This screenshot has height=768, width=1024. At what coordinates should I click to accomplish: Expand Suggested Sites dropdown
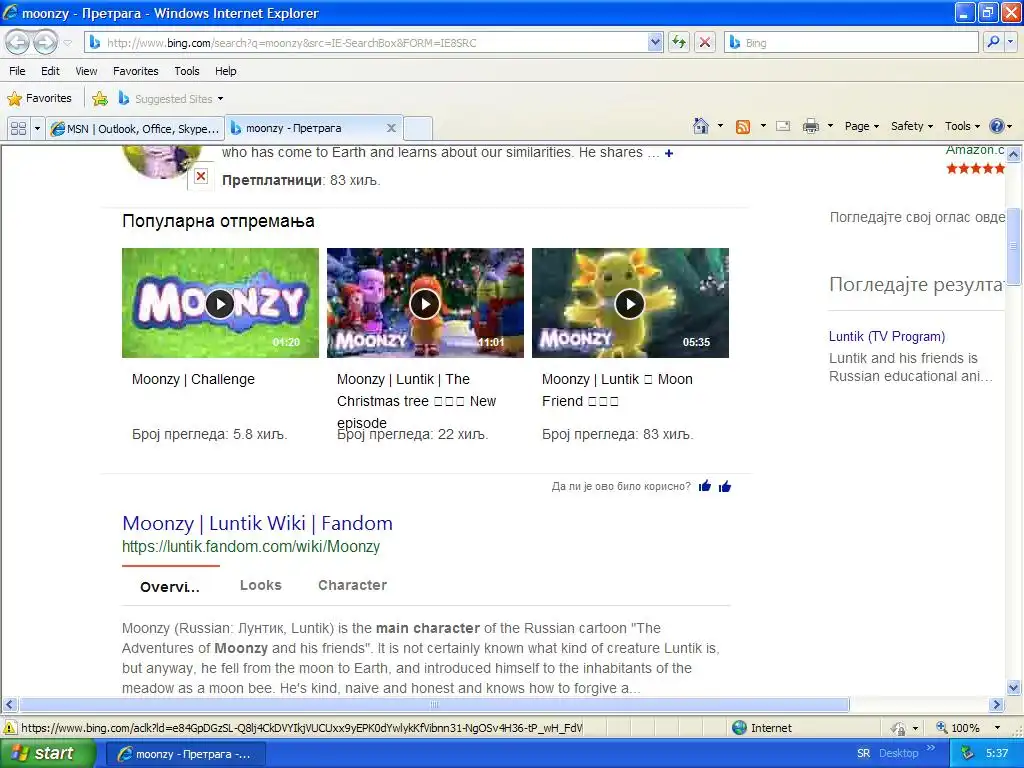tap(220, 99)
